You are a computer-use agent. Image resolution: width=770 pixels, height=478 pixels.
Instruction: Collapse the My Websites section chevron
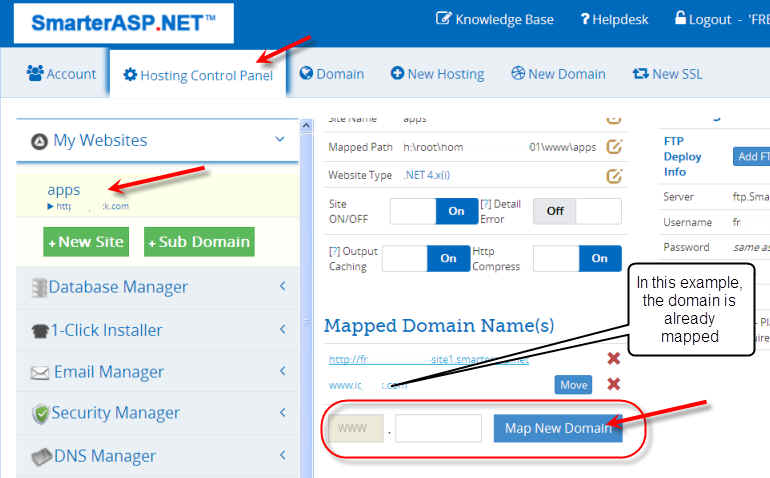pyautogui.click(x=279, y=139)
